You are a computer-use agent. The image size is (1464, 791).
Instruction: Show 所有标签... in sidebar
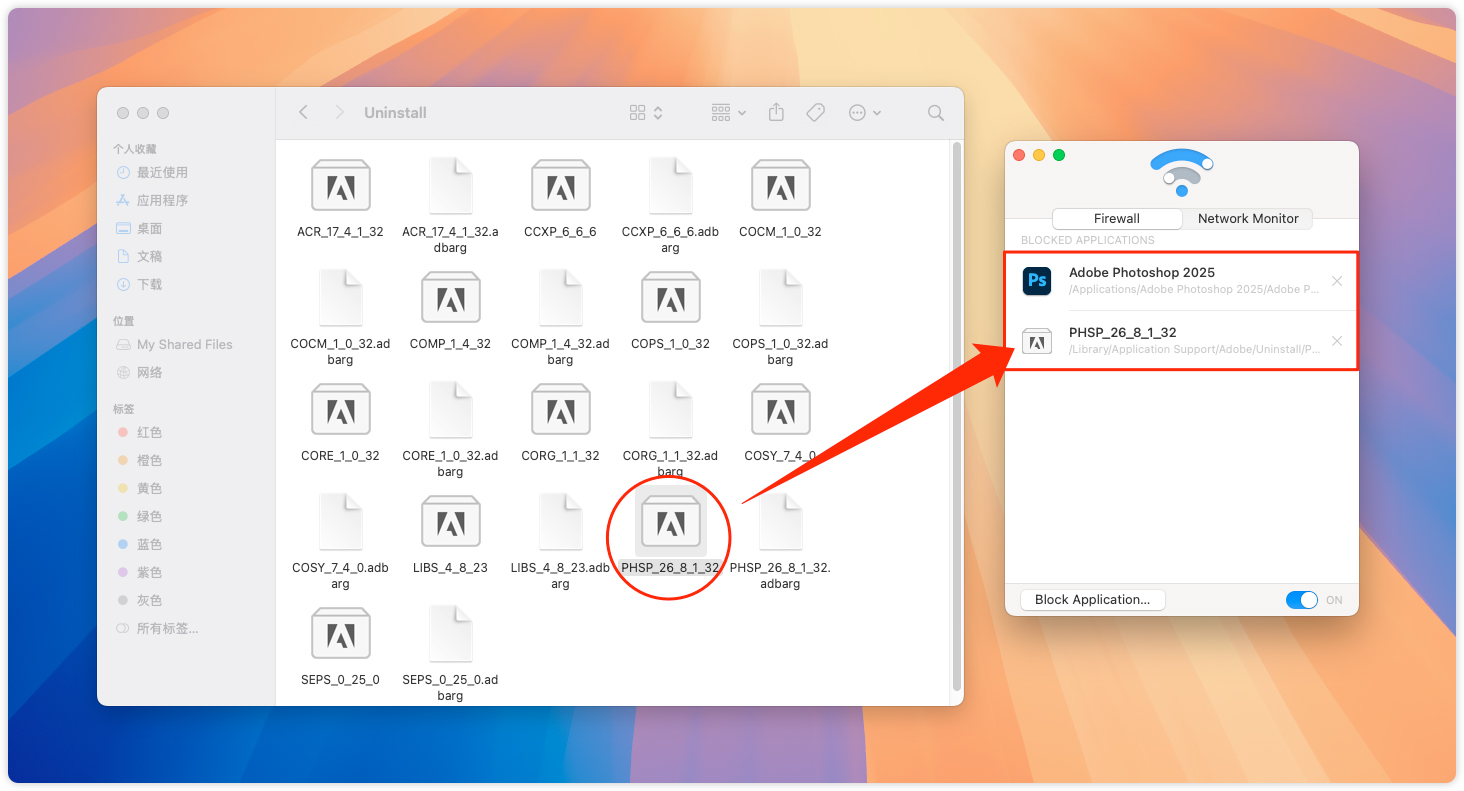157,628
